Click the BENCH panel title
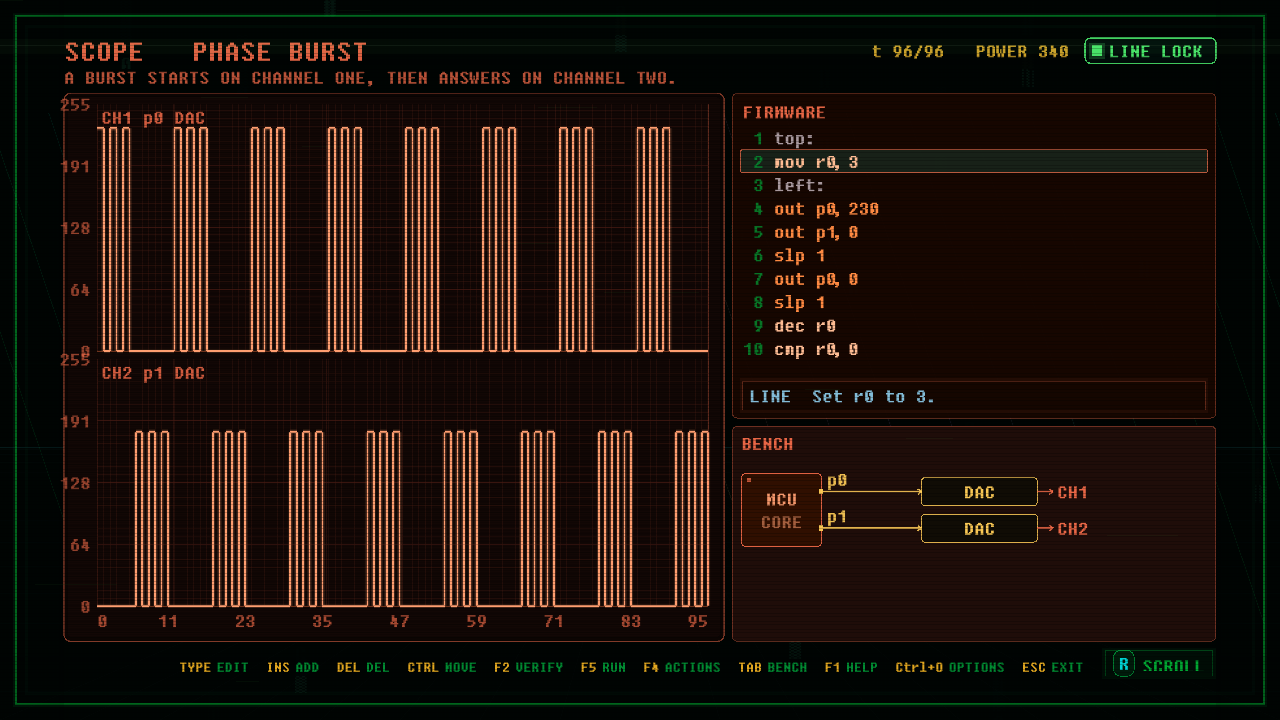1280x720 pixels. pos(768,444)
